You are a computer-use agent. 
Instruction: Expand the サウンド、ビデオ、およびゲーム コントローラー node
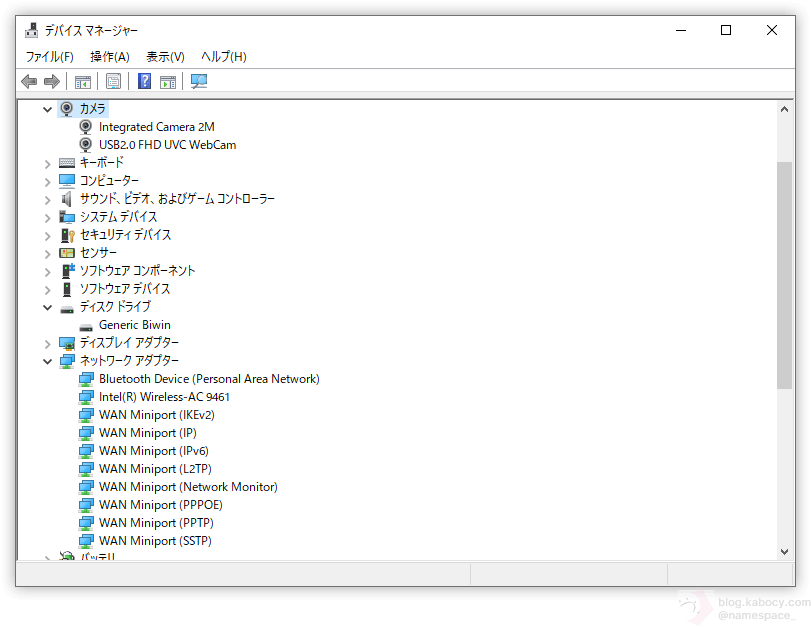(x=47, y=199)
